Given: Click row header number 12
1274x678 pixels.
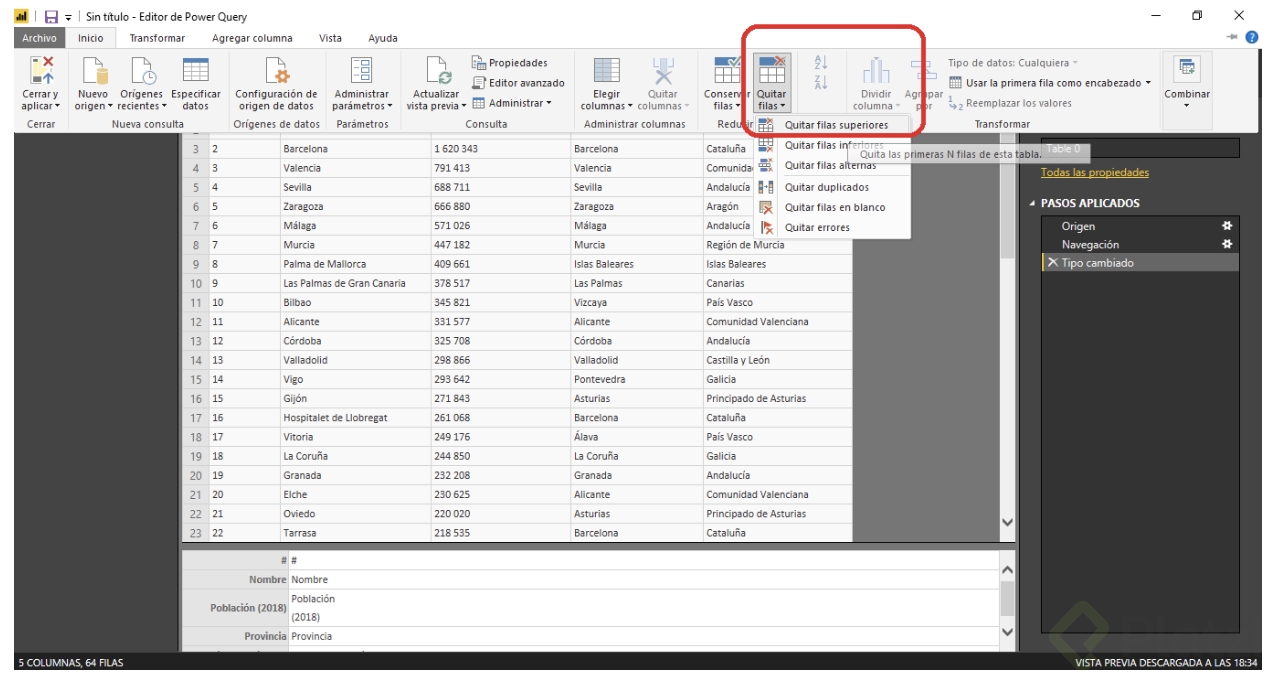Looking at the screenshot, I should pyautogui.click(x=195, y=322).
